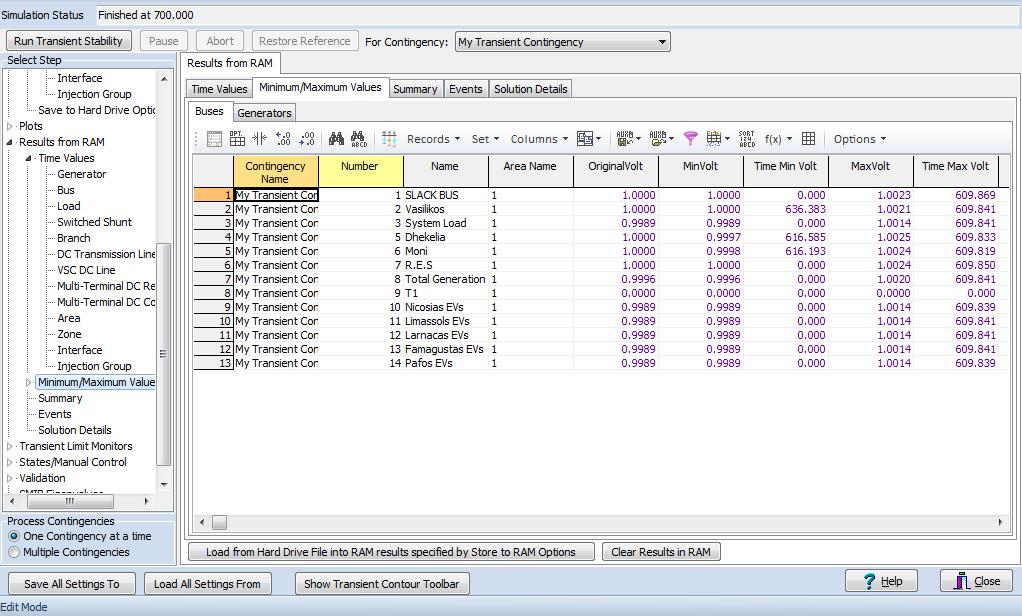1022x616 pixels.
Task: Select Switched Shunt tree item
Action: point(95,222)
